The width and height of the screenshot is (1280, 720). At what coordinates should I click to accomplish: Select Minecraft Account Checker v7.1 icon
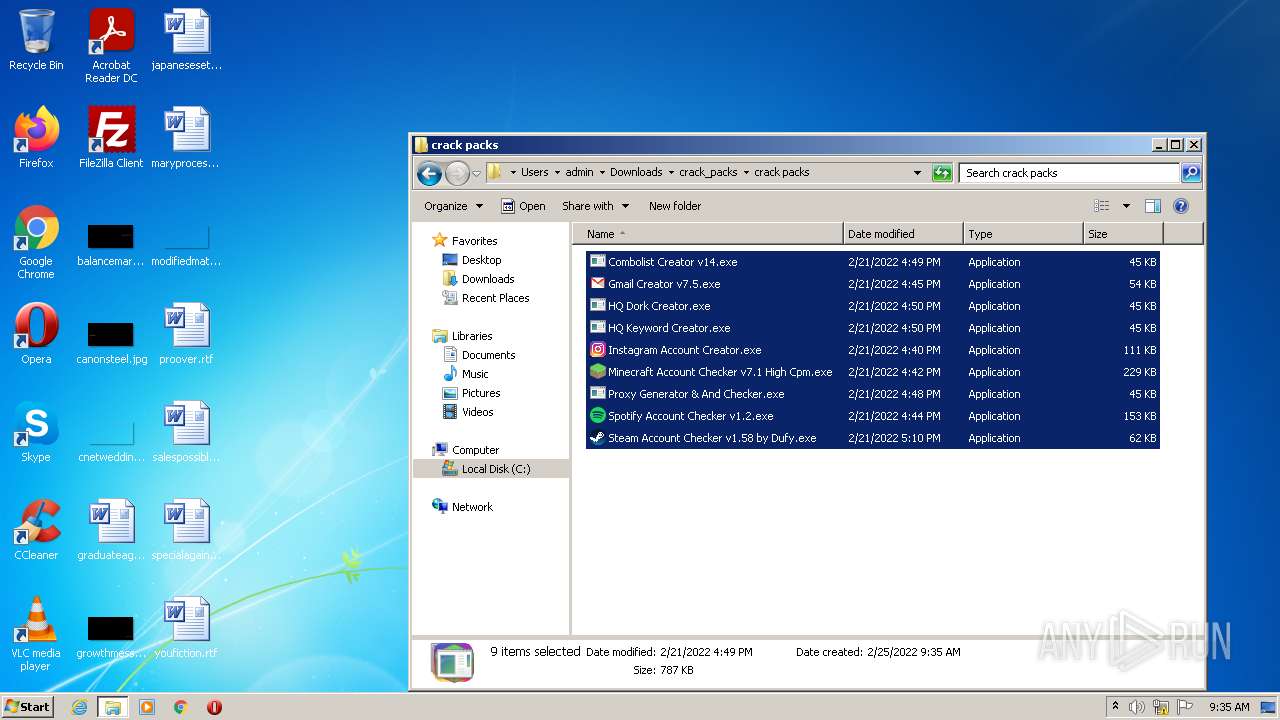tap(598, 372)
